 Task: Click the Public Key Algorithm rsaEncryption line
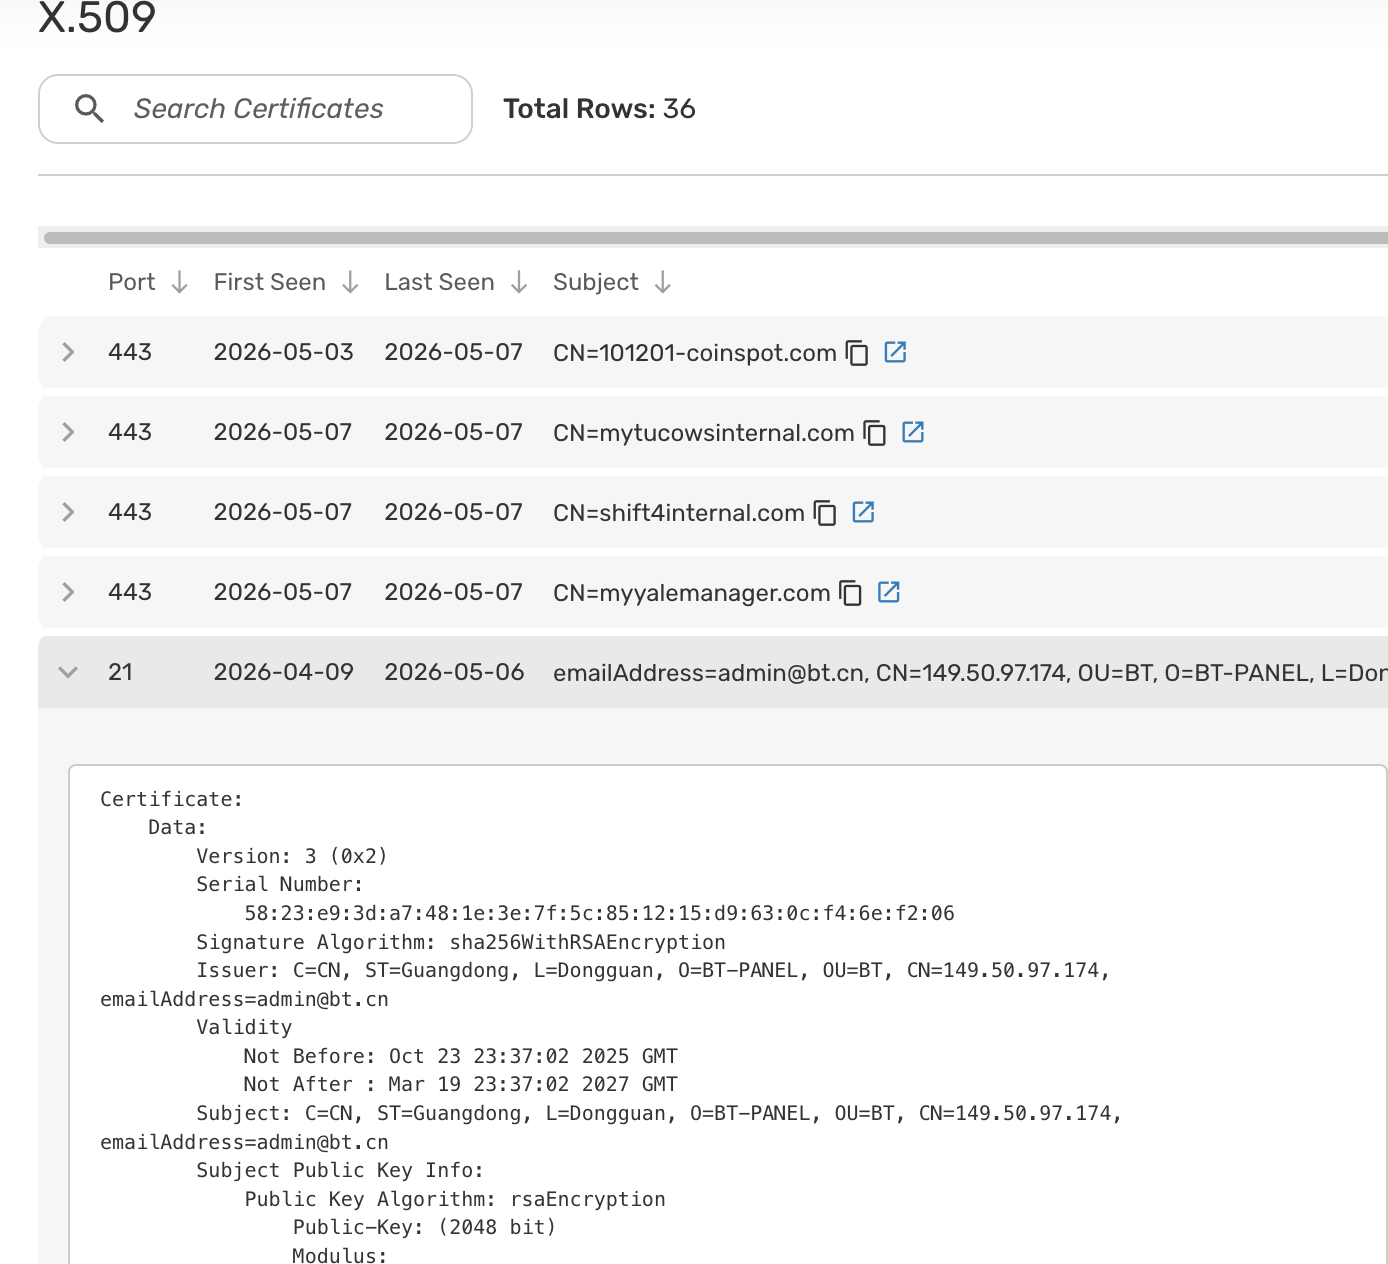pyautogui.click(x=455, y=1199)
